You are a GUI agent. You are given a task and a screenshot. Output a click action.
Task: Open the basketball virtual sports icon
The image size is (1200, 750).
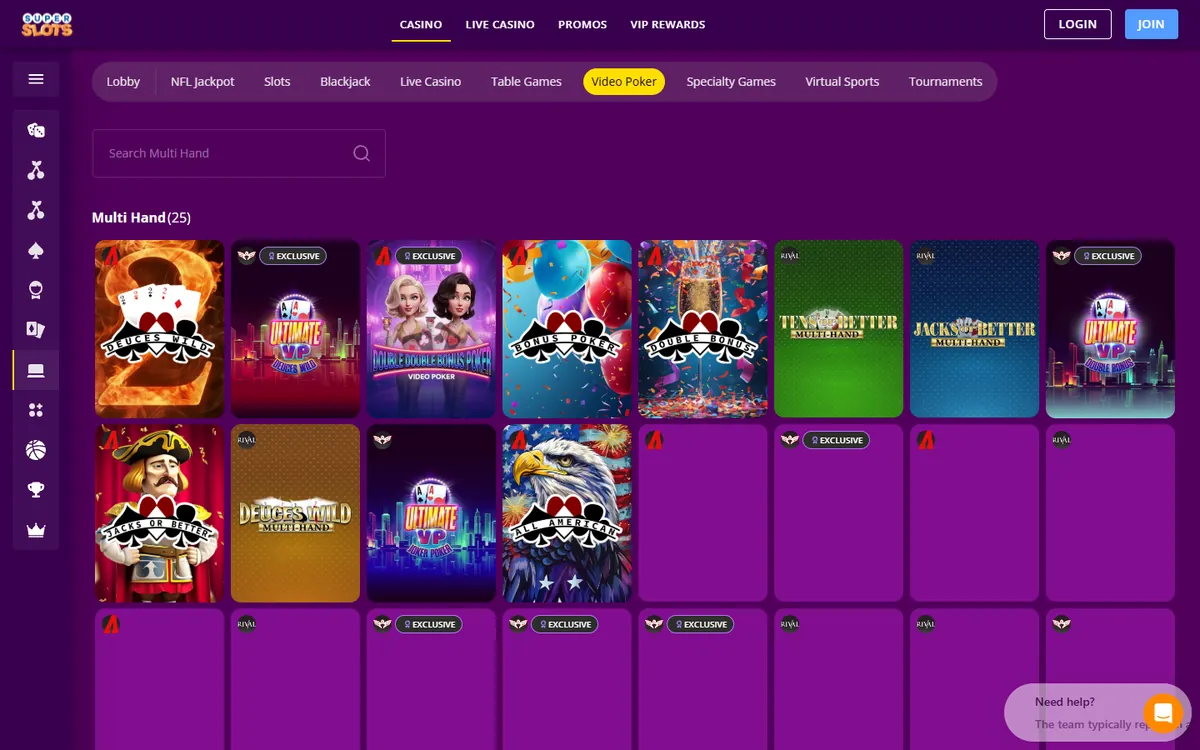pyautogui.click(x=36, y=450)
